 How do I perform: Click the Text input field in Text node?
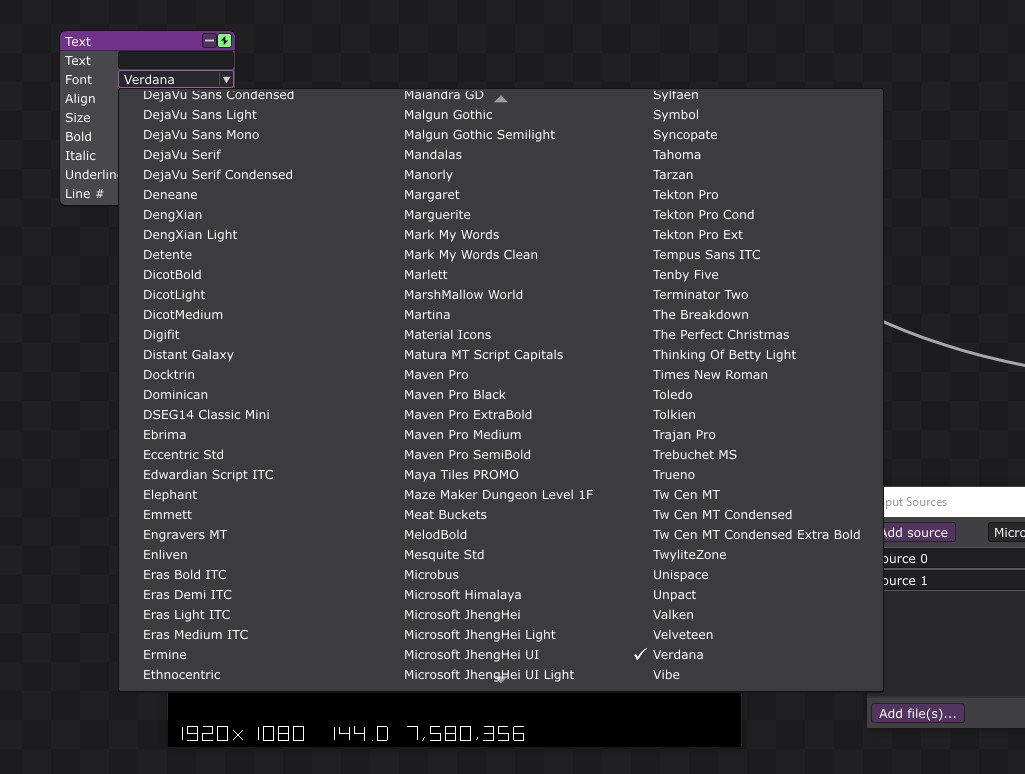pyautogui.click(x=175, y=60)
